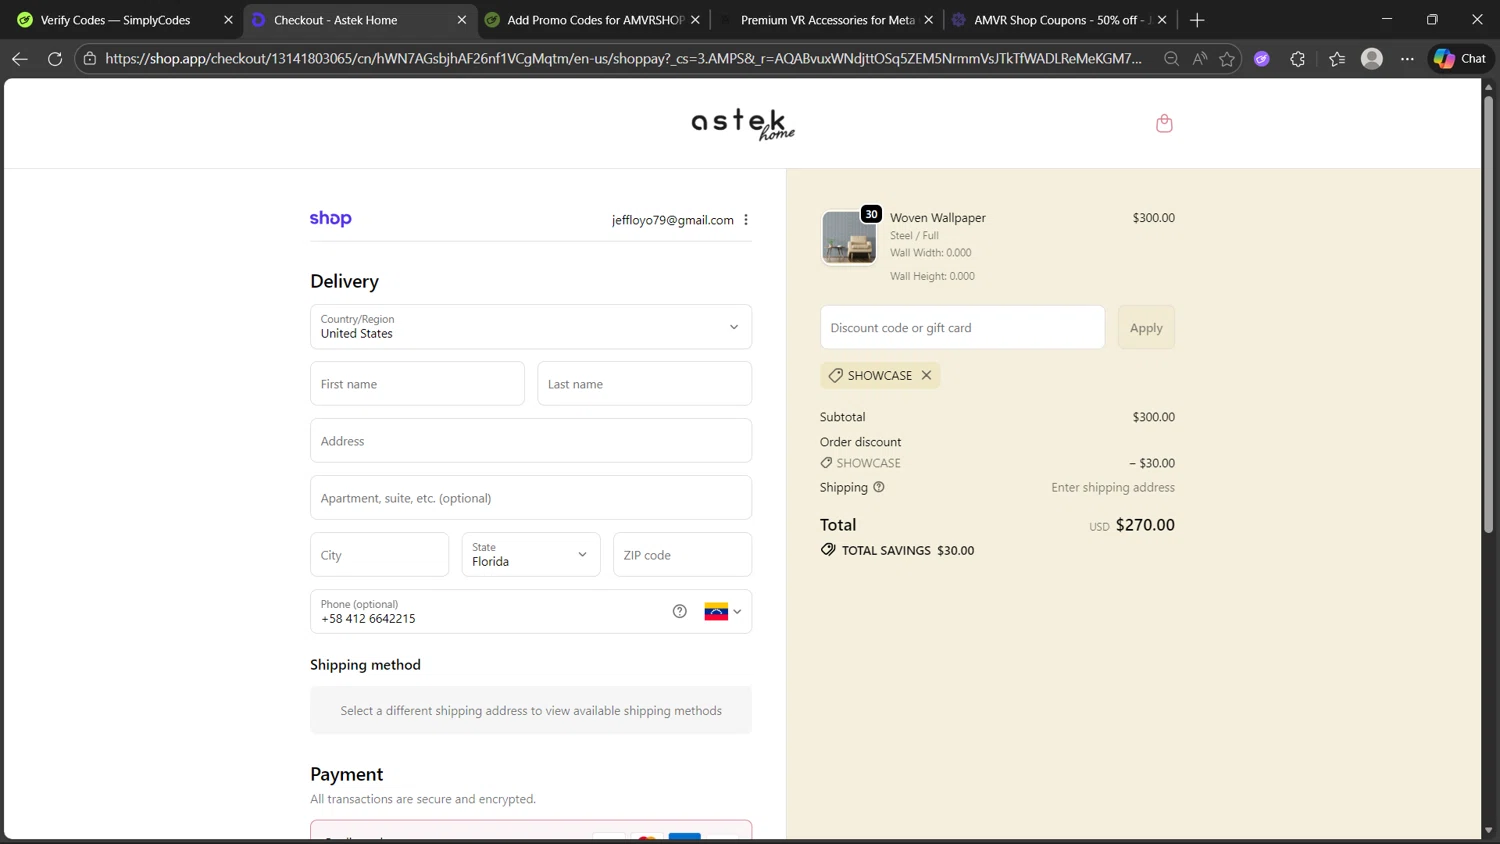1500x844 pixels.
Task: Show shipping info help icon
Action: point(879,487)
